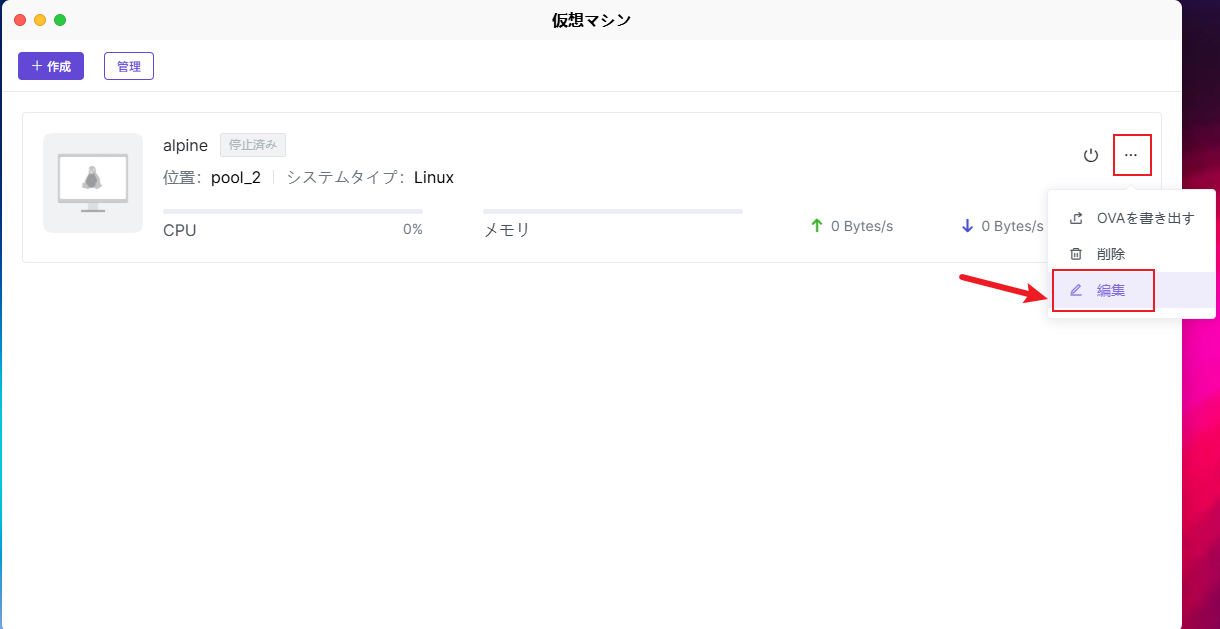Click the green upload arrow icon
This screenshot has height=629, width=1220.
[816, 226]
